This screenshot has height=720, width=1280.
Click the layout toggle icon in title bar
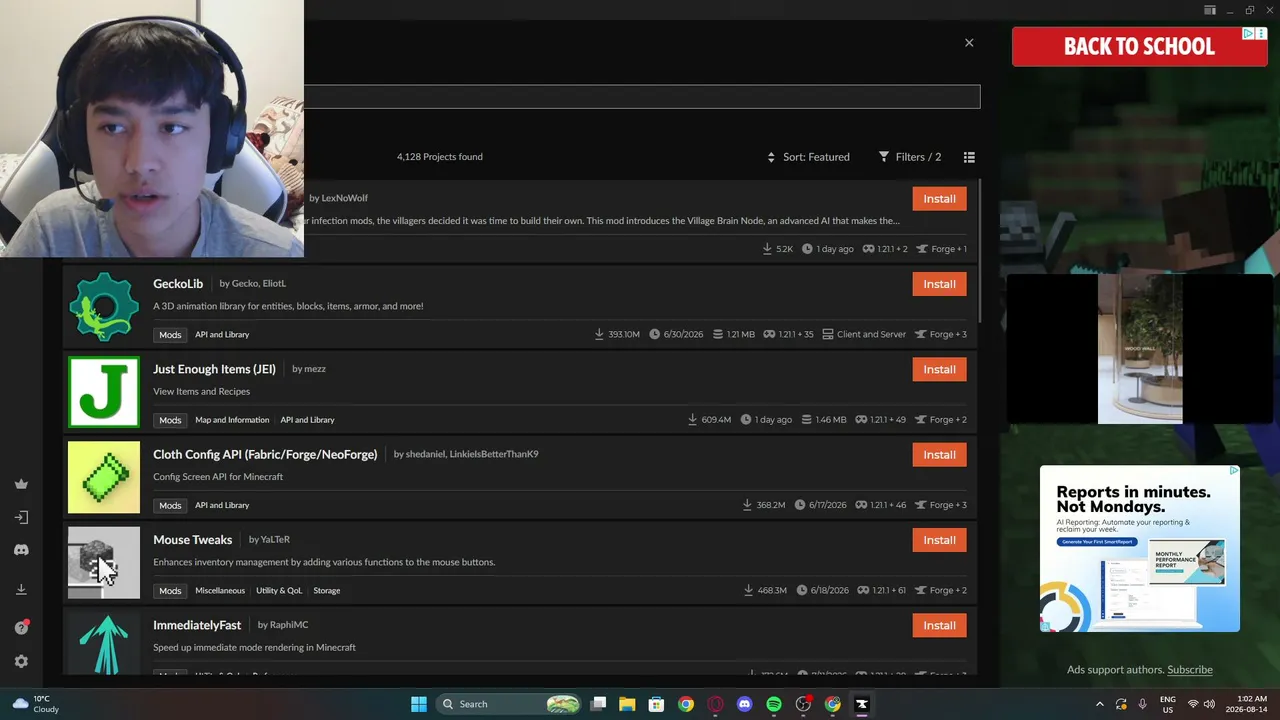1210,10
